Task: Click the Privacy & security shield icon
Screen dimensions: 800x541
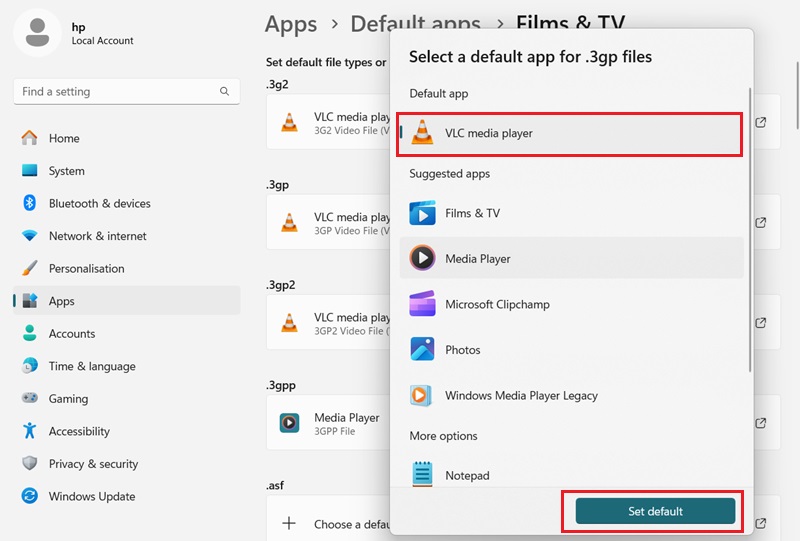Action: [x=30, y=463]
